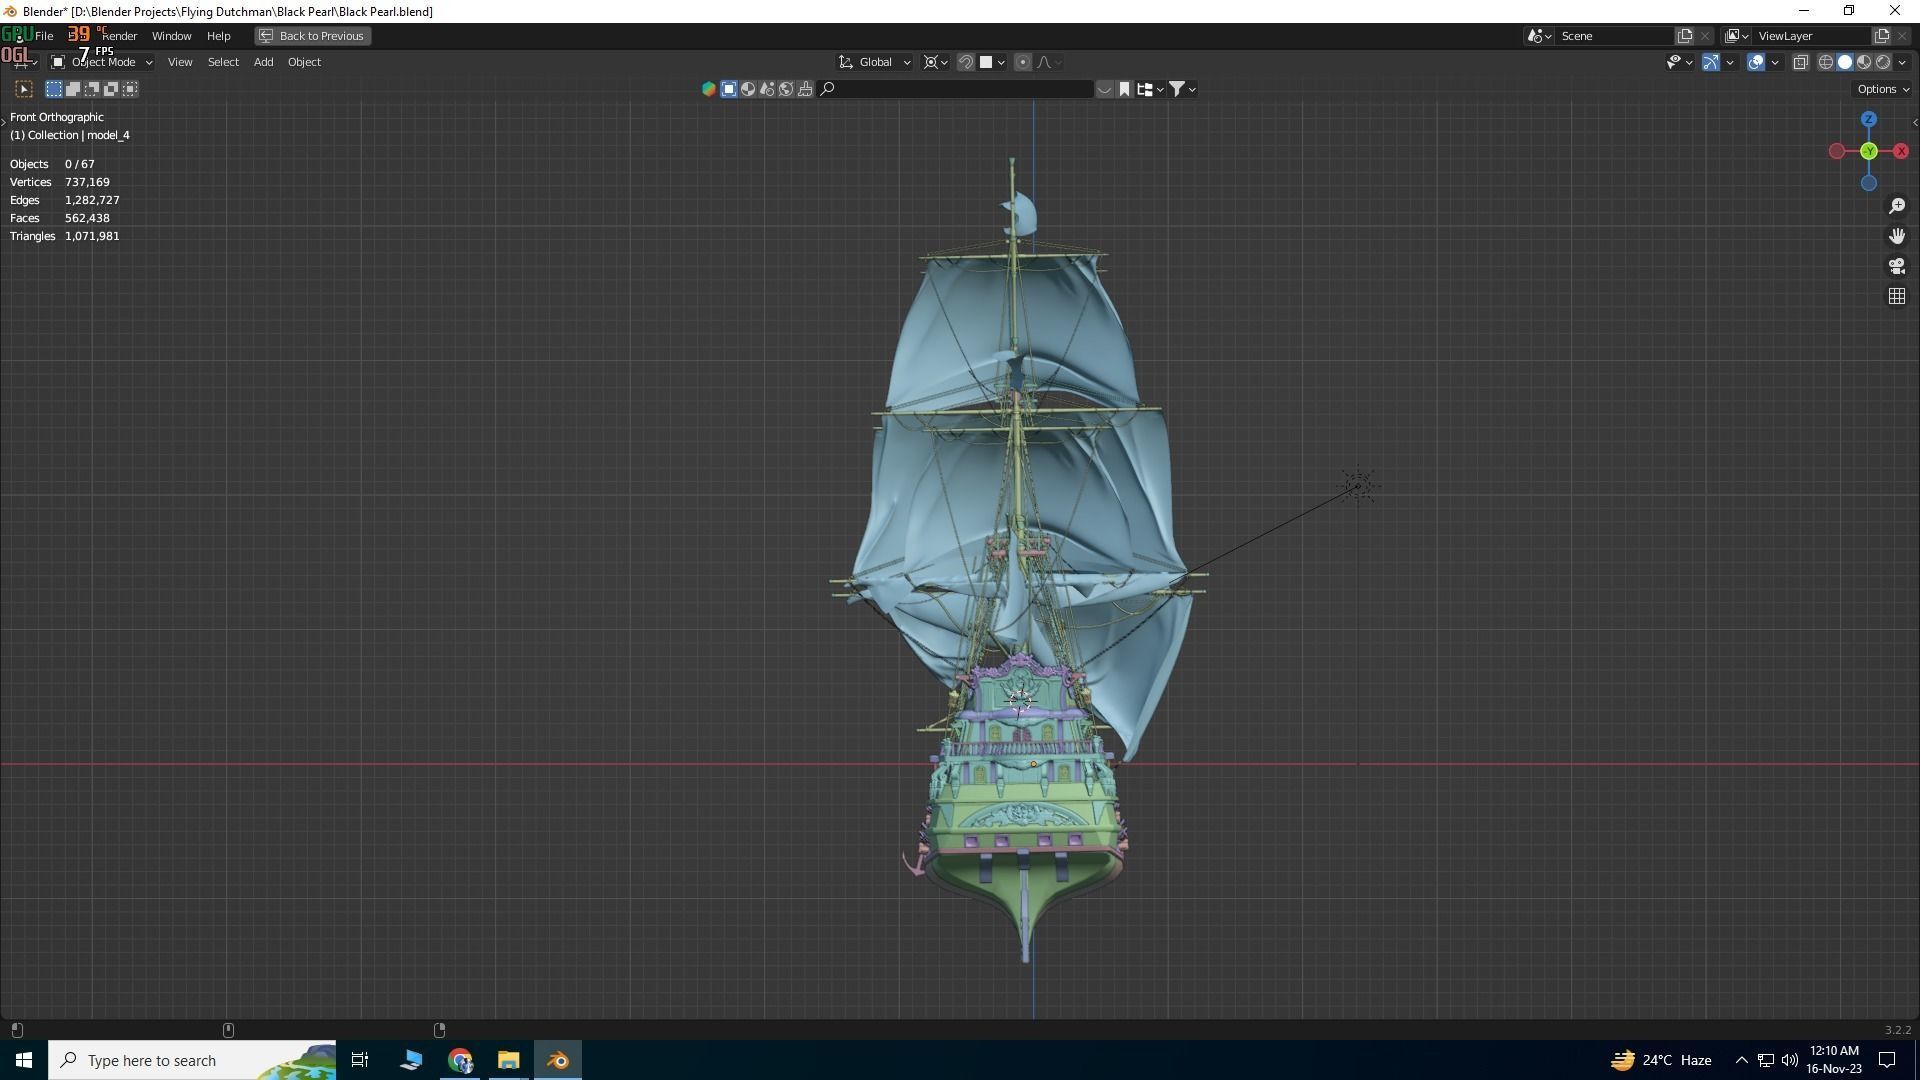The height and width of the screenshot is (1080, 1920).
Task: Click the stamp-shaped filter icon
Action: click(x=805, y=89)
